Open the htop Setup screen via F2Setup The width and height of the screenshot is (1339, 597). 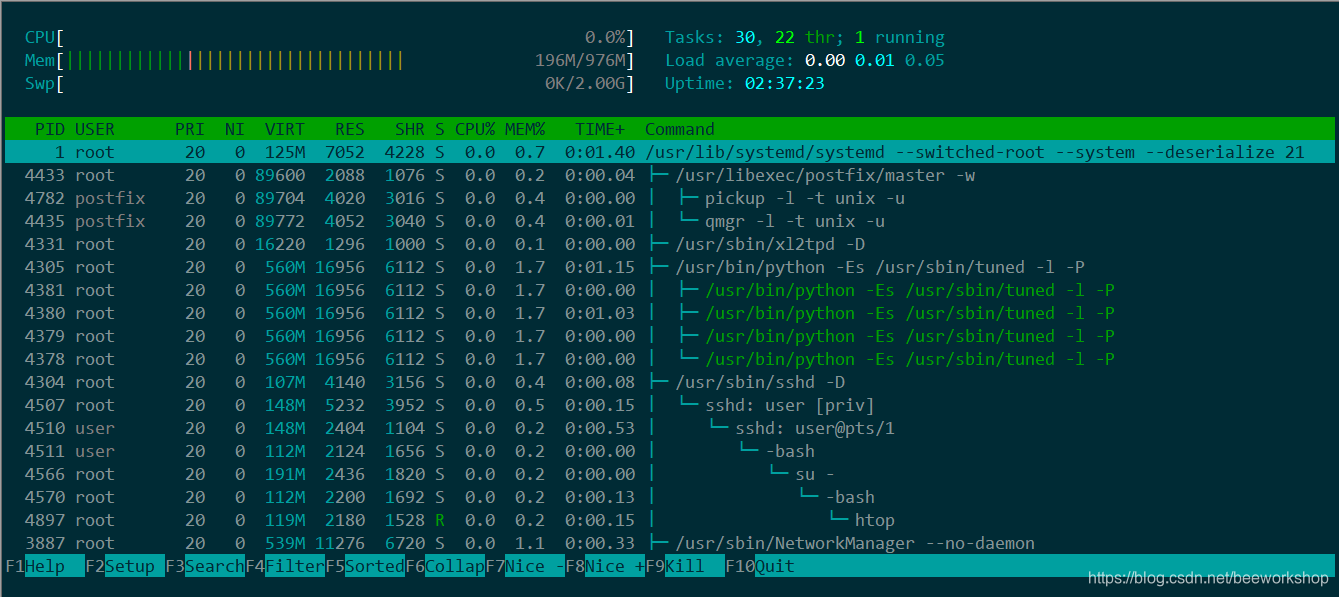click(127, 566)
